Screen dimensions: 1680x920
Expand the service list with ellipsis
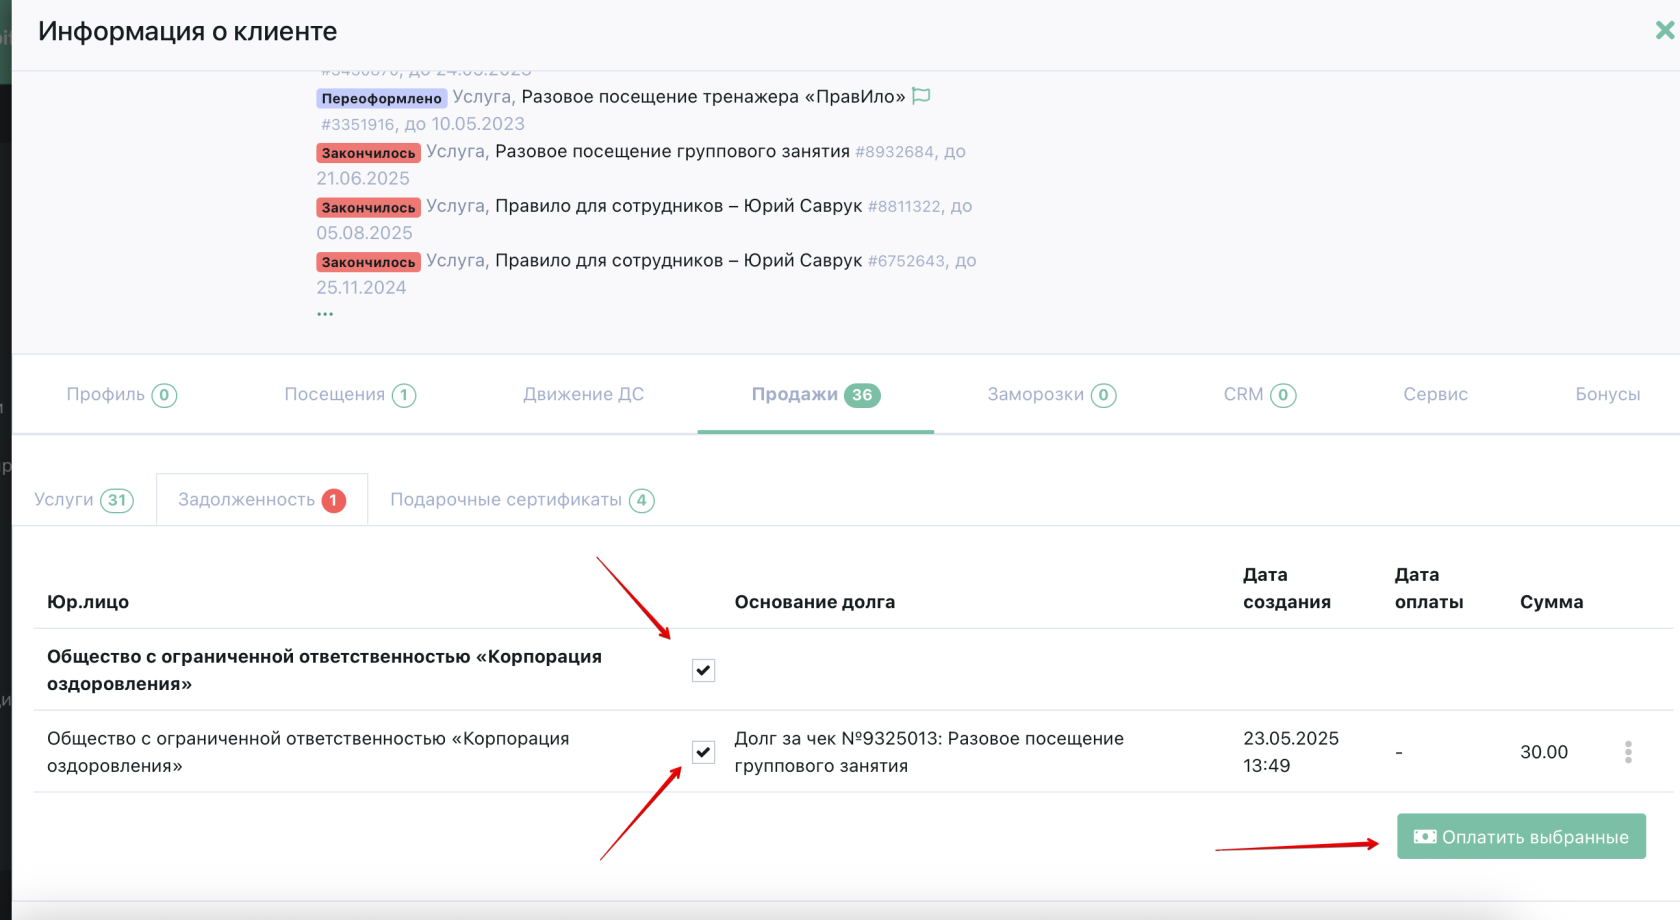[325, 314]
